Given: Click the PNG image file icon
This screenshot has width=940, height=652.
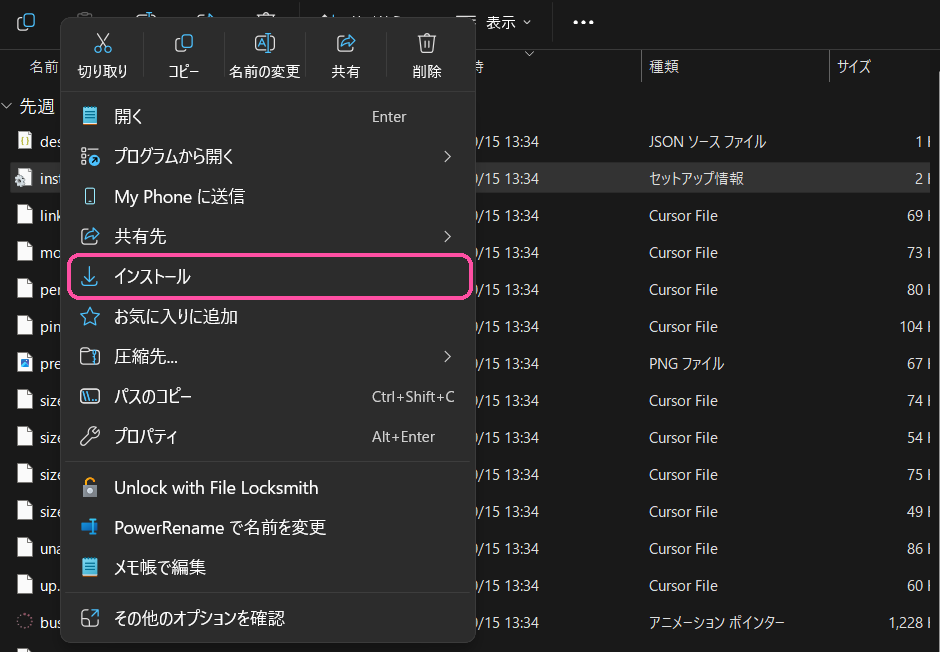Looking at the screenshot, I should pos(25,363).
